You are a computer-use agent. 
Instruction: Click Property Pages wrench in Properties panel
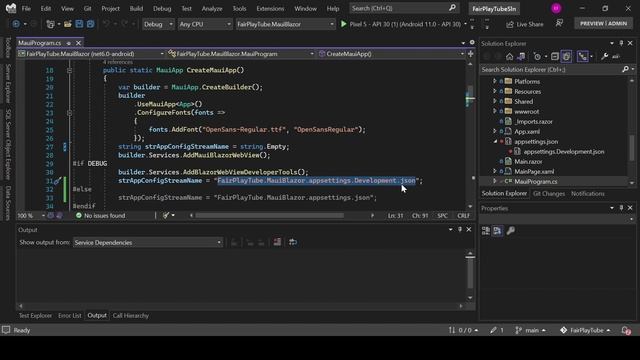[x=510, y=231]
